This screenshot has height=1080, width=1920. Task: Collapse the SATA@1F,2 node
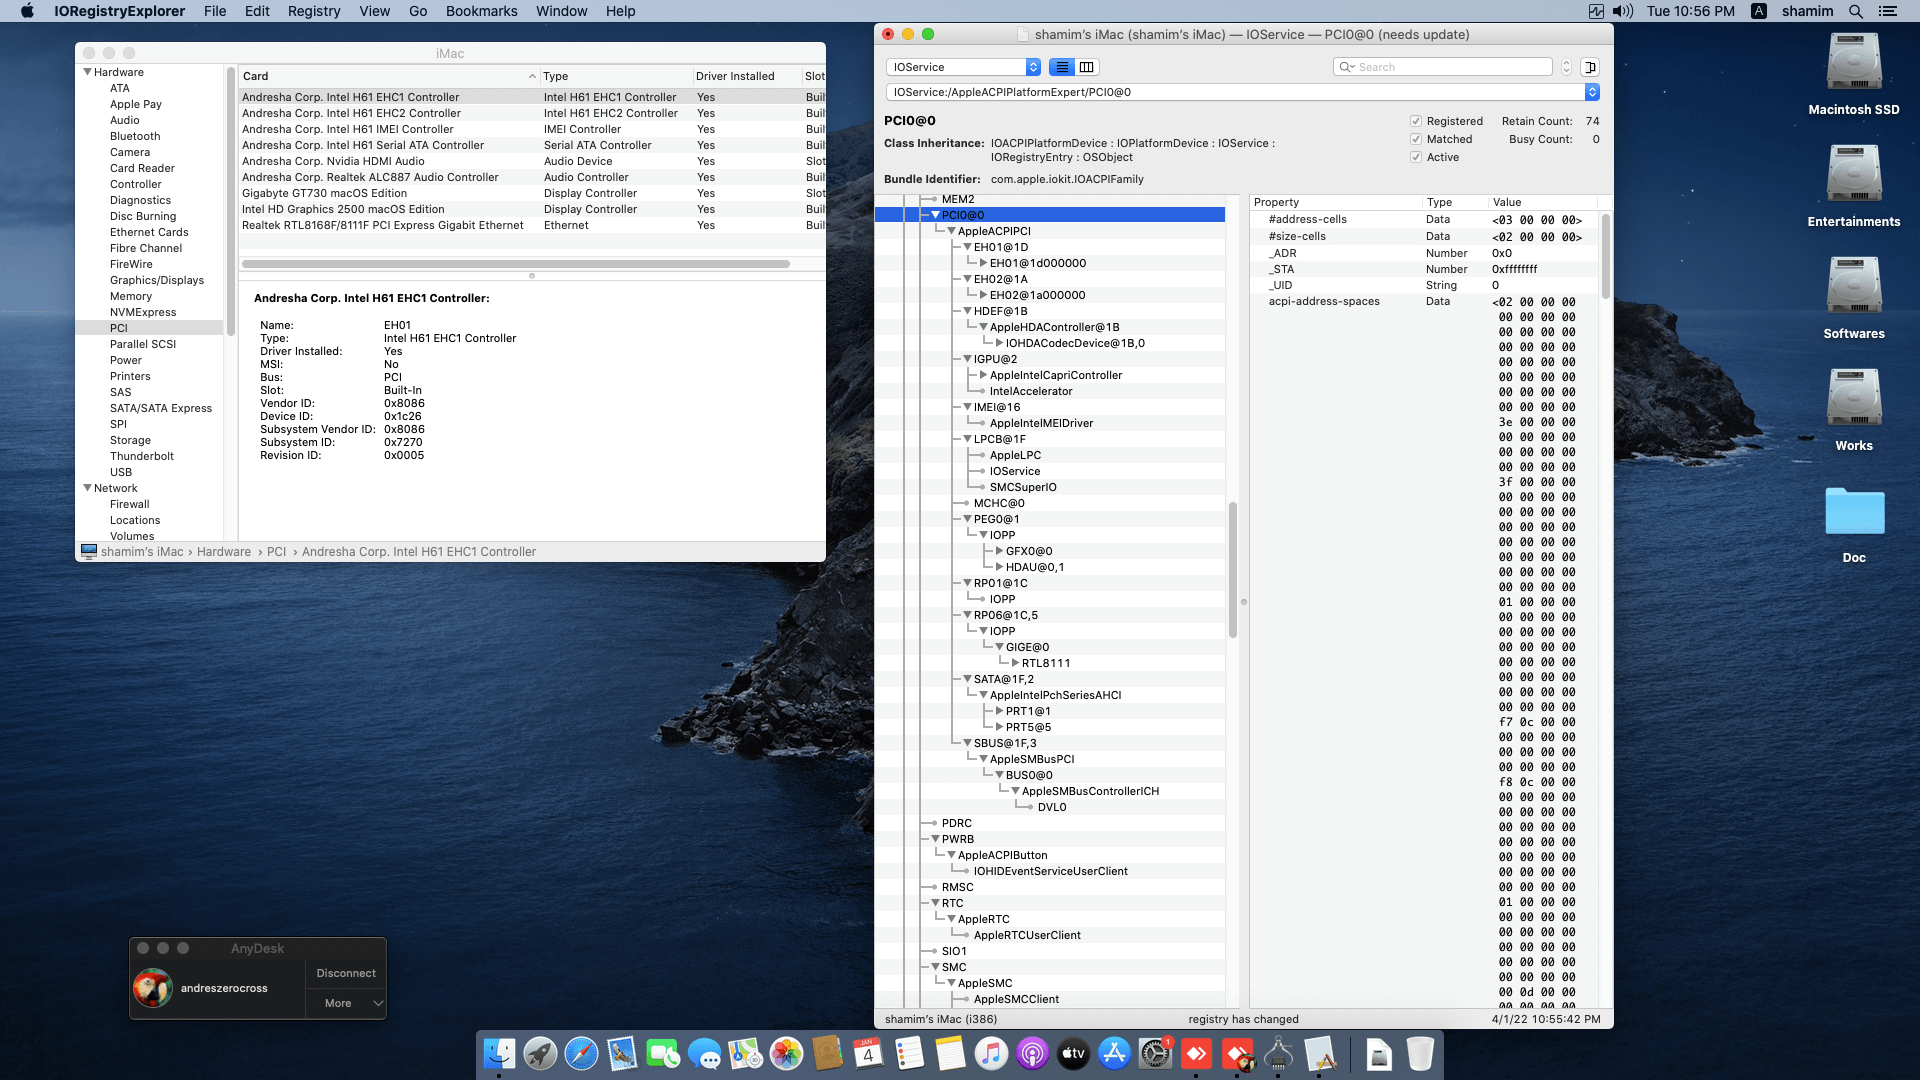click(x=967, y=679)
